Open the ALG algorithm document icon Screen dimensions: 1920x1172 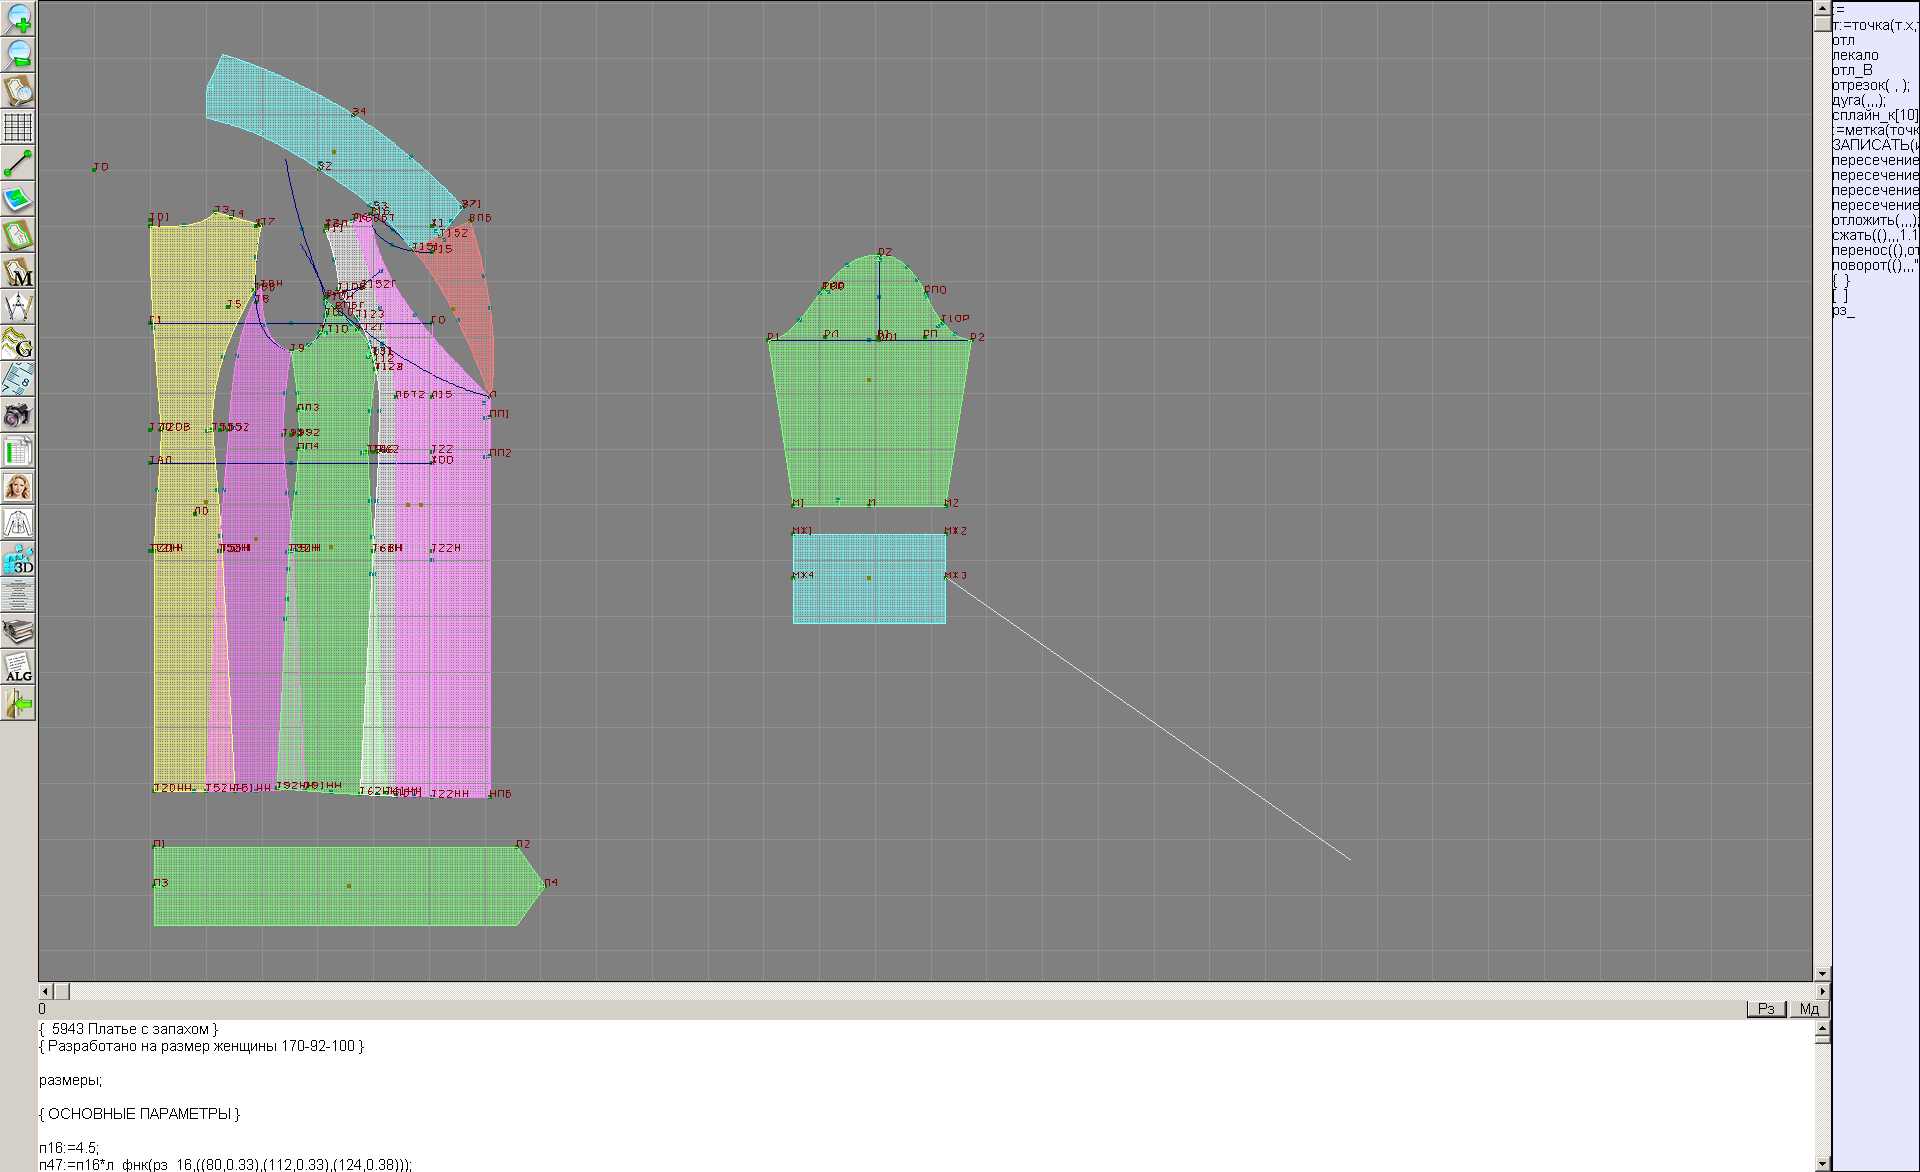[x=18, y=667]
